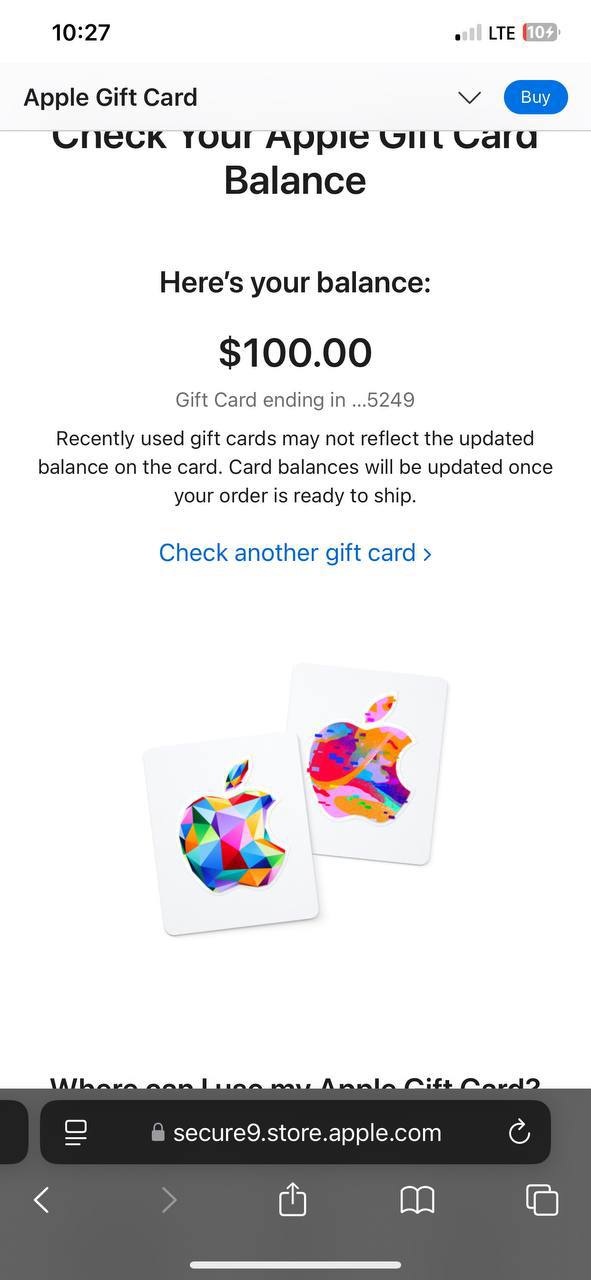Screen dimensions: 591x1280
Task: Tap the home indicator bar at bottom
Action: point(295,1265)
